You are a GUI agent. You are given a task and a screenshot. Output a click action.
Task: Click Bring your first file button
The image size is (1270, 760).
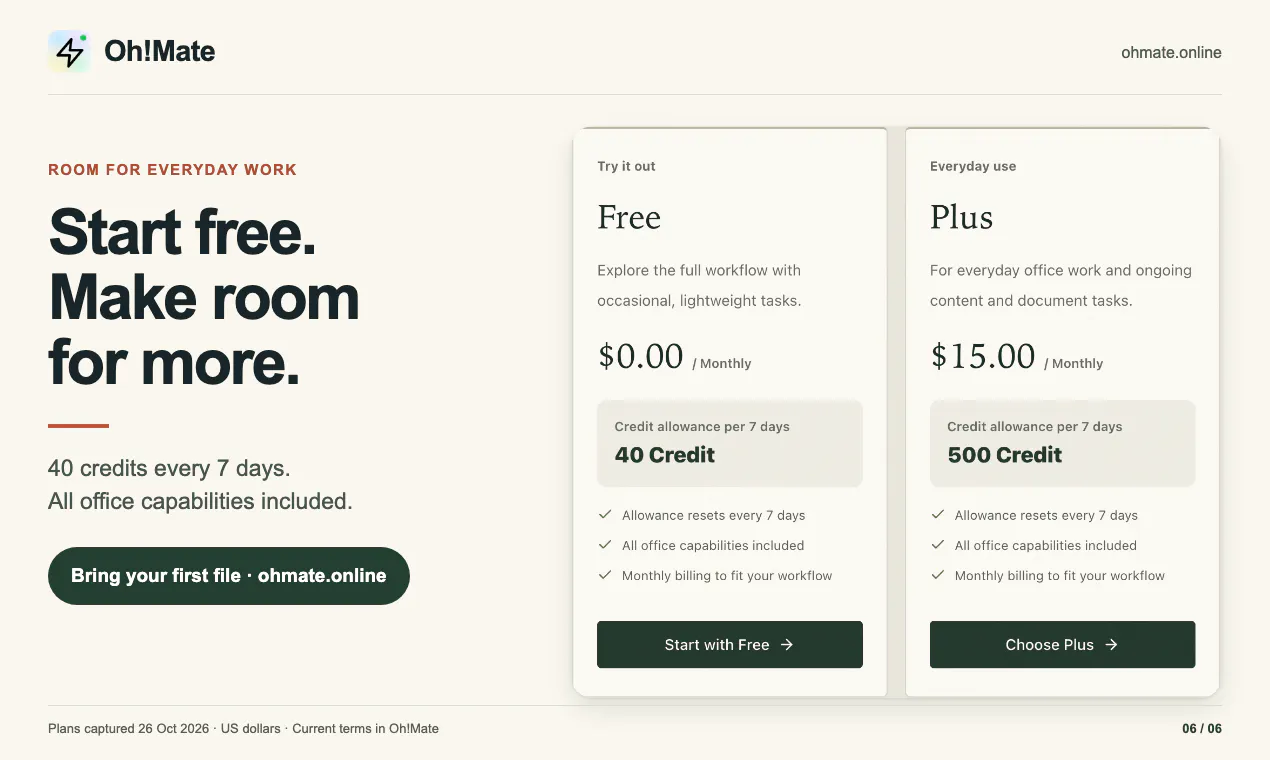point(229,576)
